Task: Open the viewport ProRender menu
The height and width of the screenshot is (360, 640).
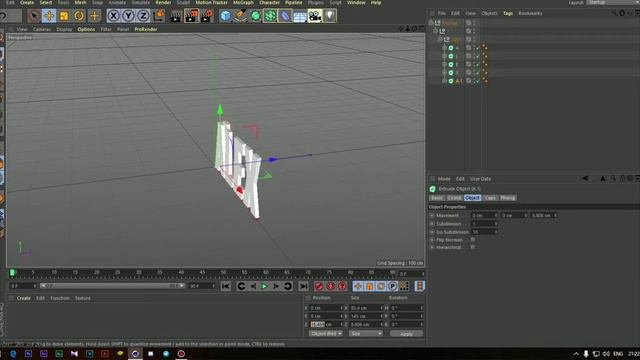Action: (x=146, y=29)
